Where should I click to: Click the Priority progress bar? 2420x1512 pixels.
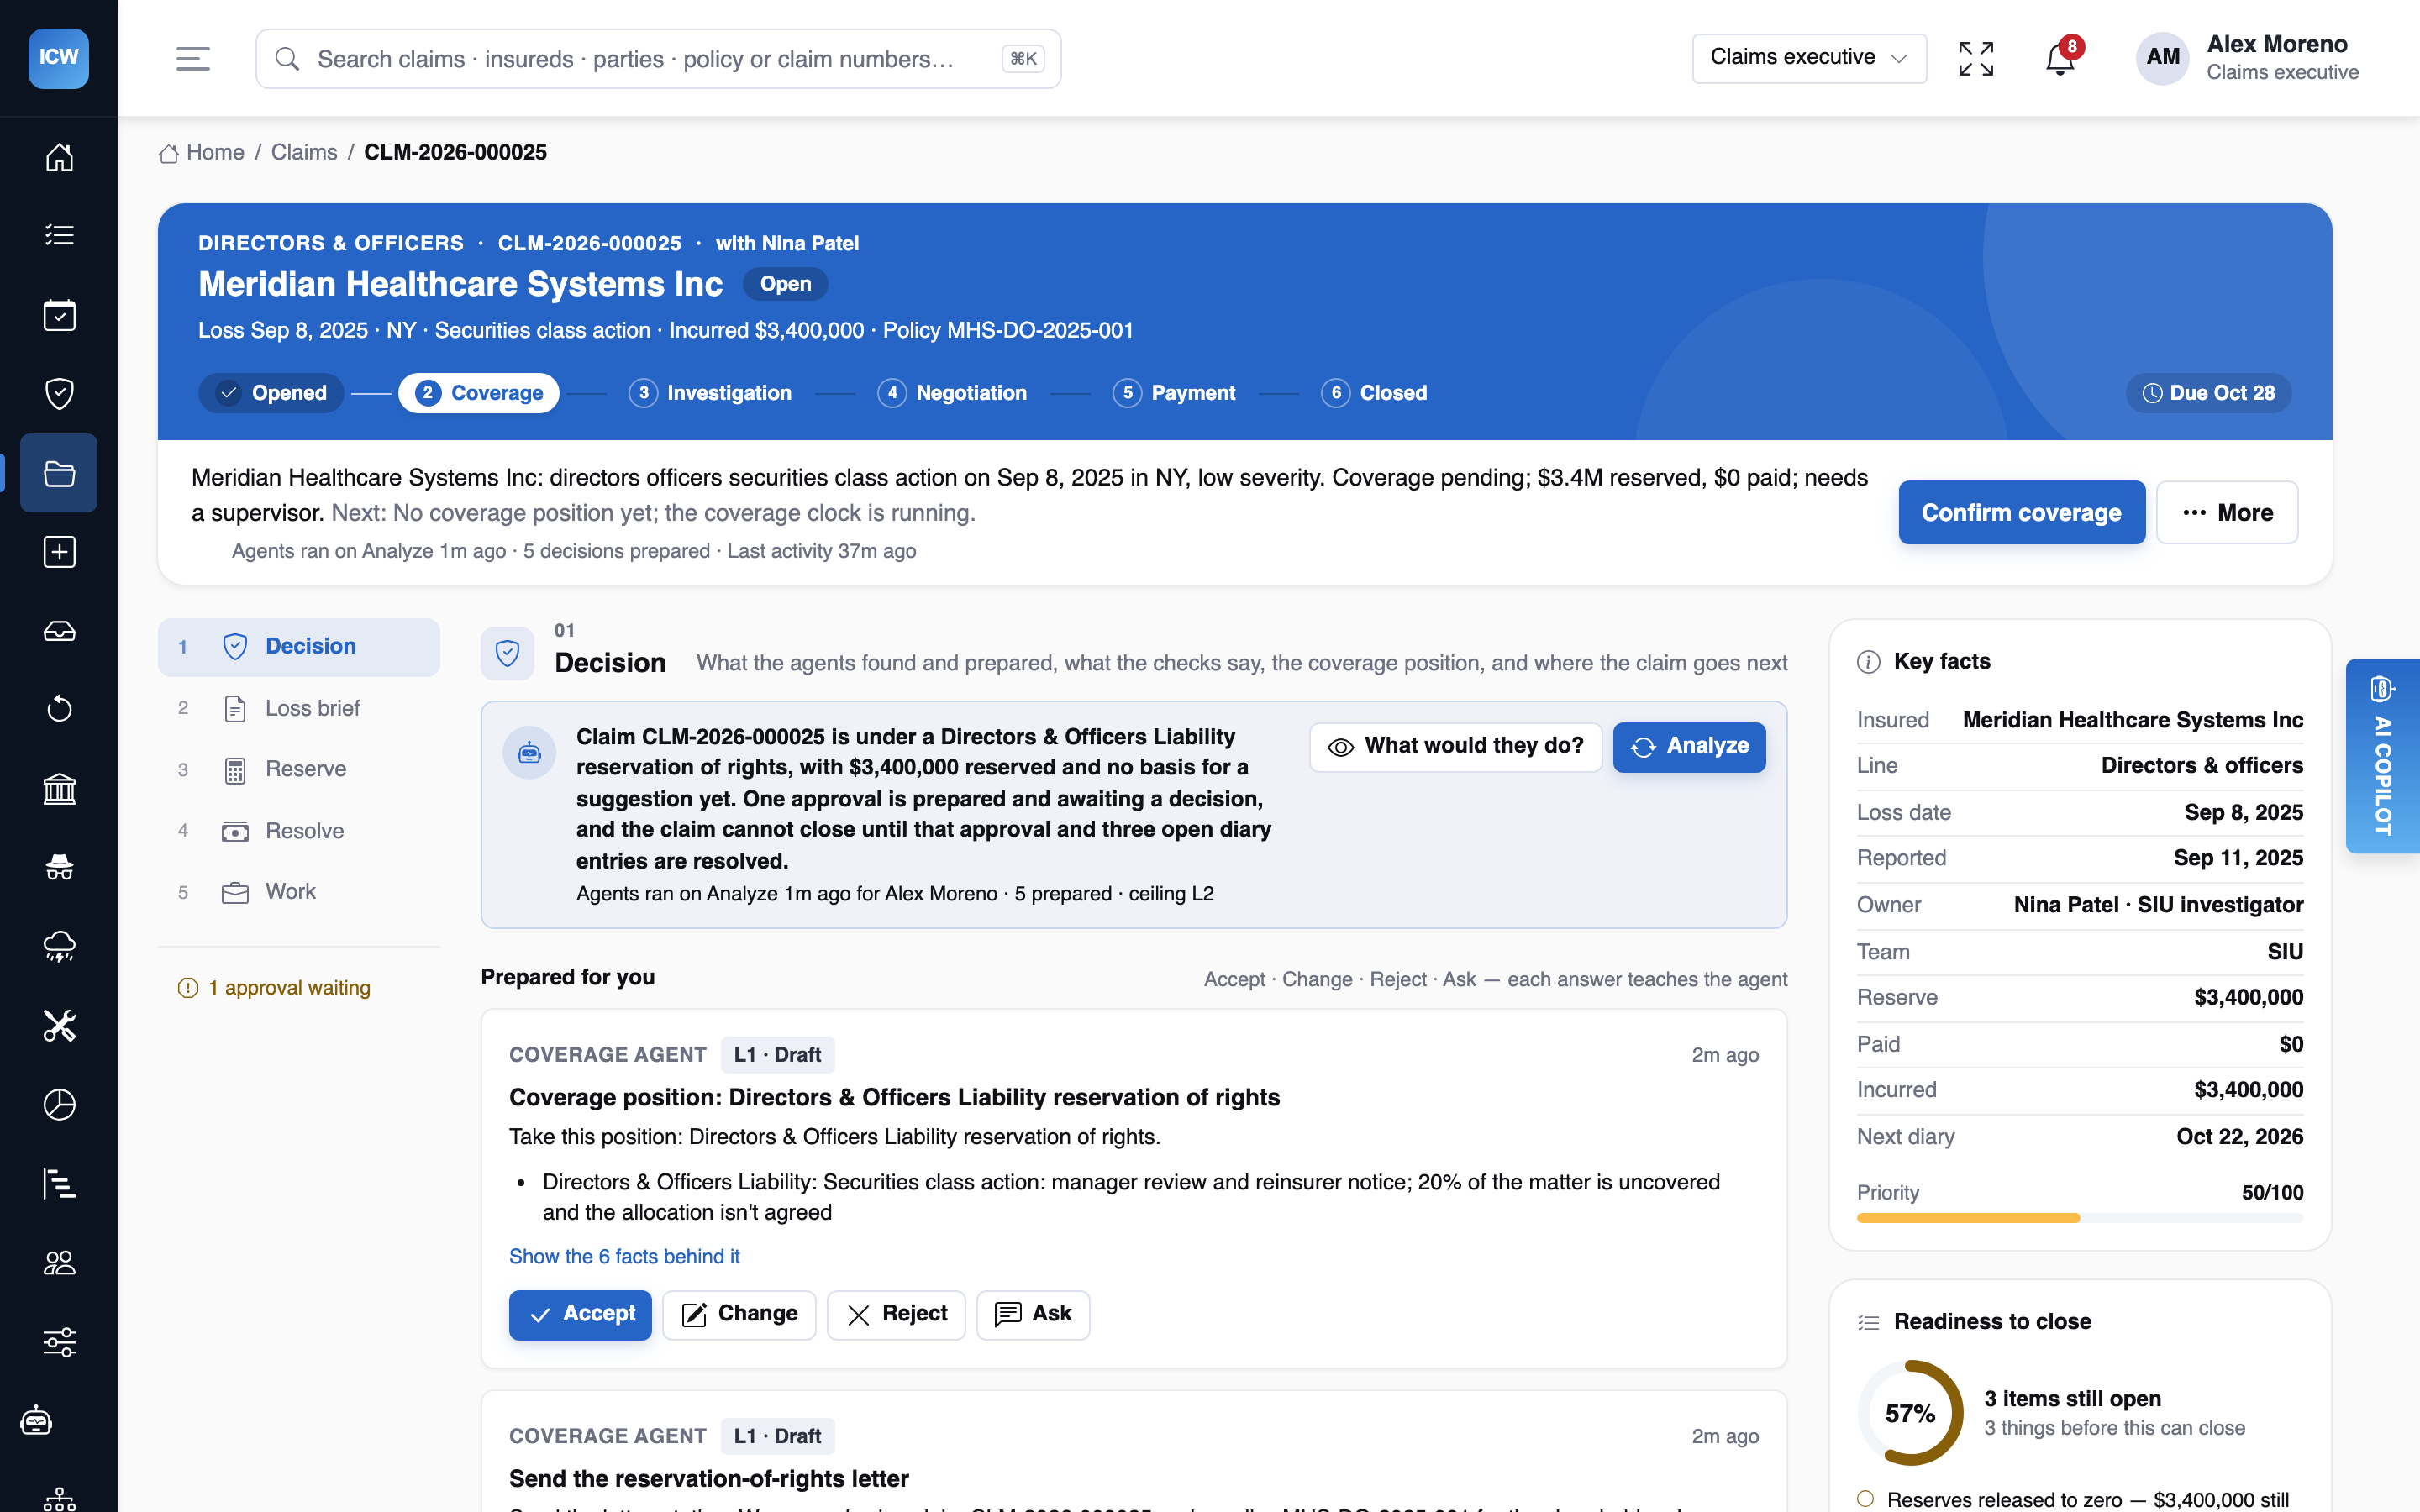[2080, 1218]
